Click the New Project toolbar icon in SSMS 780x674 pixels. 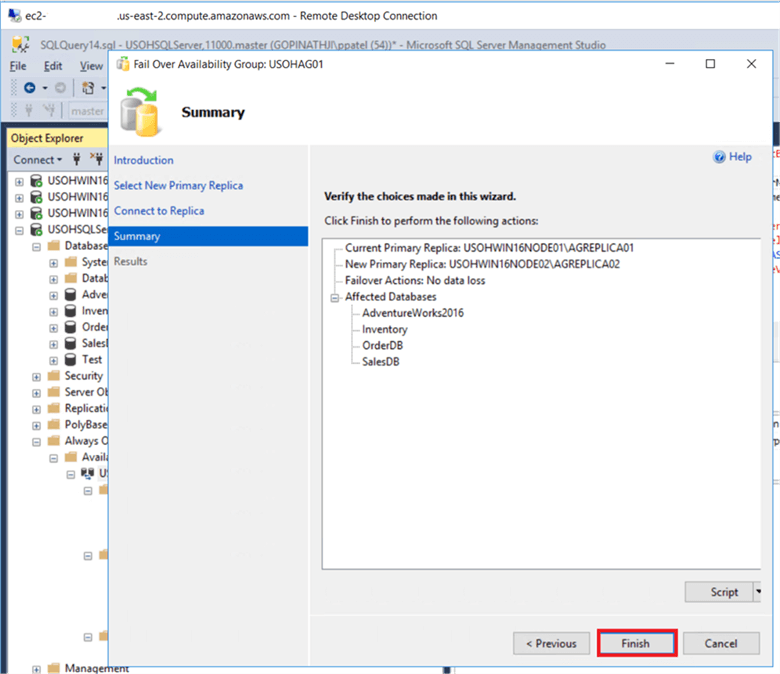coord(88,88)
